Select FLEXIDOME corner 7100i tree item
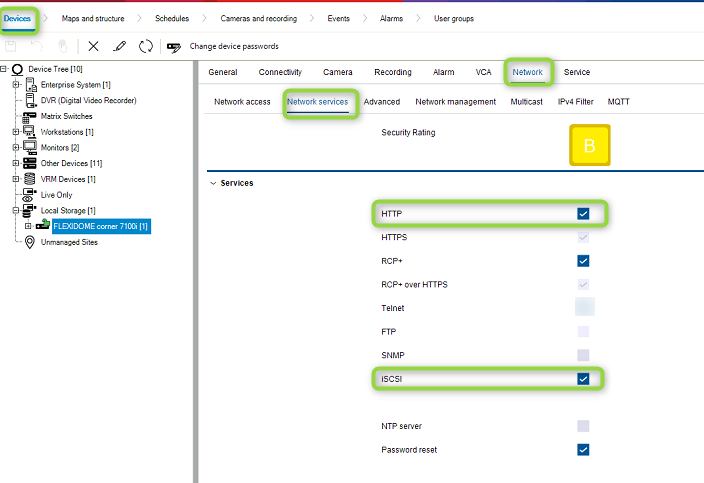This screenshot has width=704, height=483. coord(100,226)
